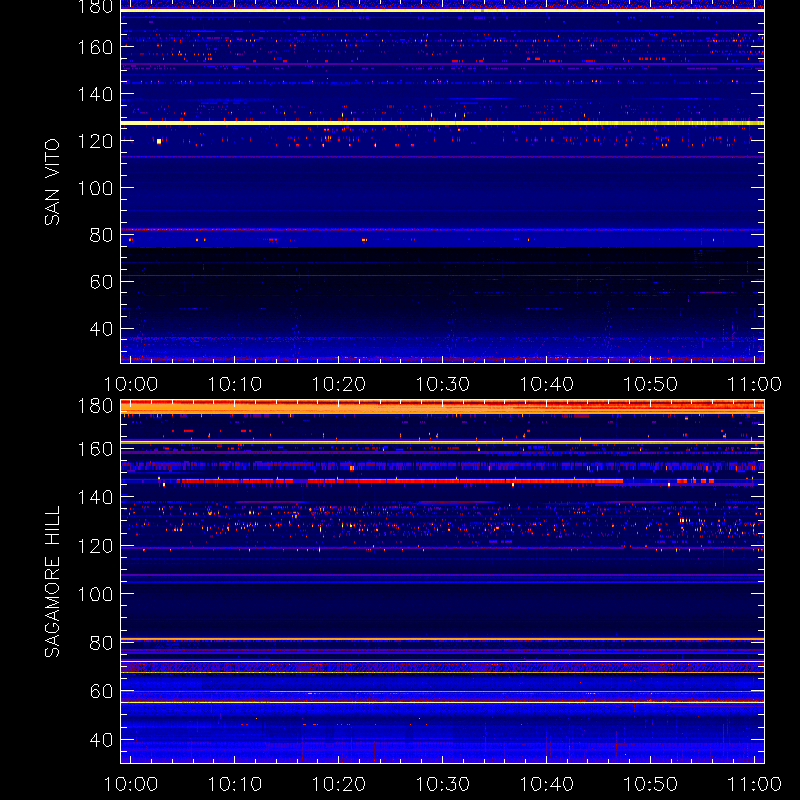
Task: Choose 11:00 under the Sagamore Hill plot
Action: point(754,784)
